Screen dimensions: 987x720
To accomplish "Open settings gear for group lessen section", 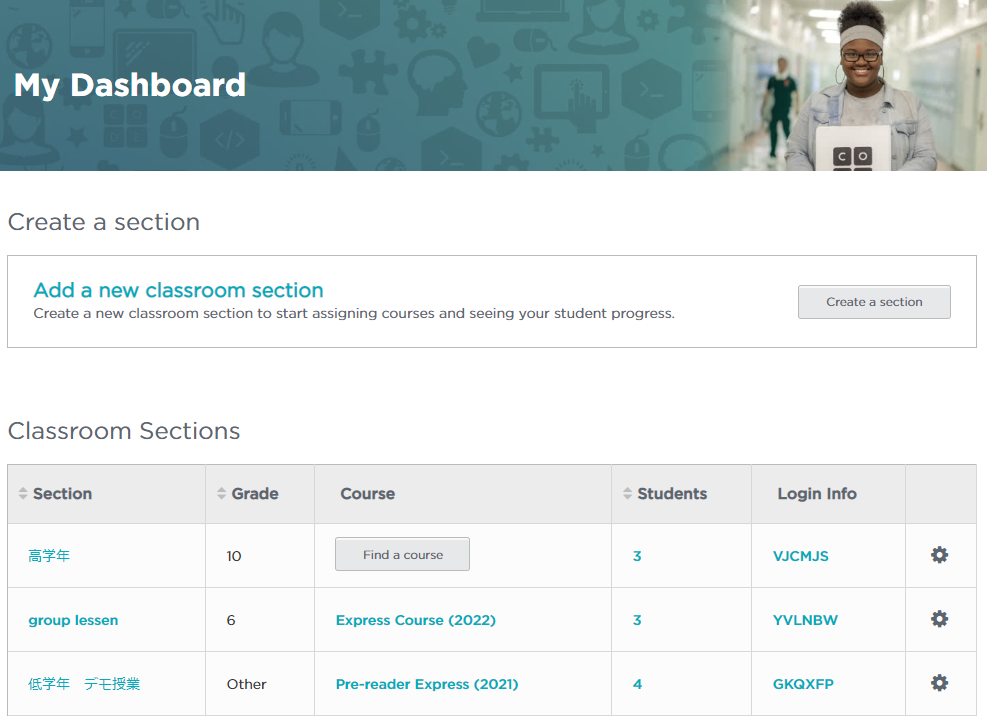I will (939, 619).
